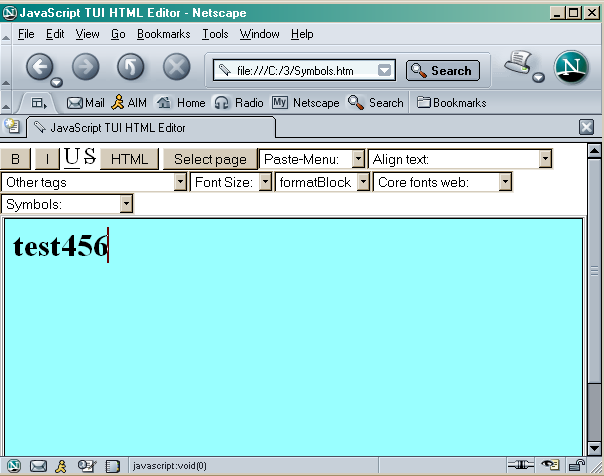The height and width of the screenshot is (476, 604).
Task: Toggle underline with the U button
Action: (x=72, y=158)
